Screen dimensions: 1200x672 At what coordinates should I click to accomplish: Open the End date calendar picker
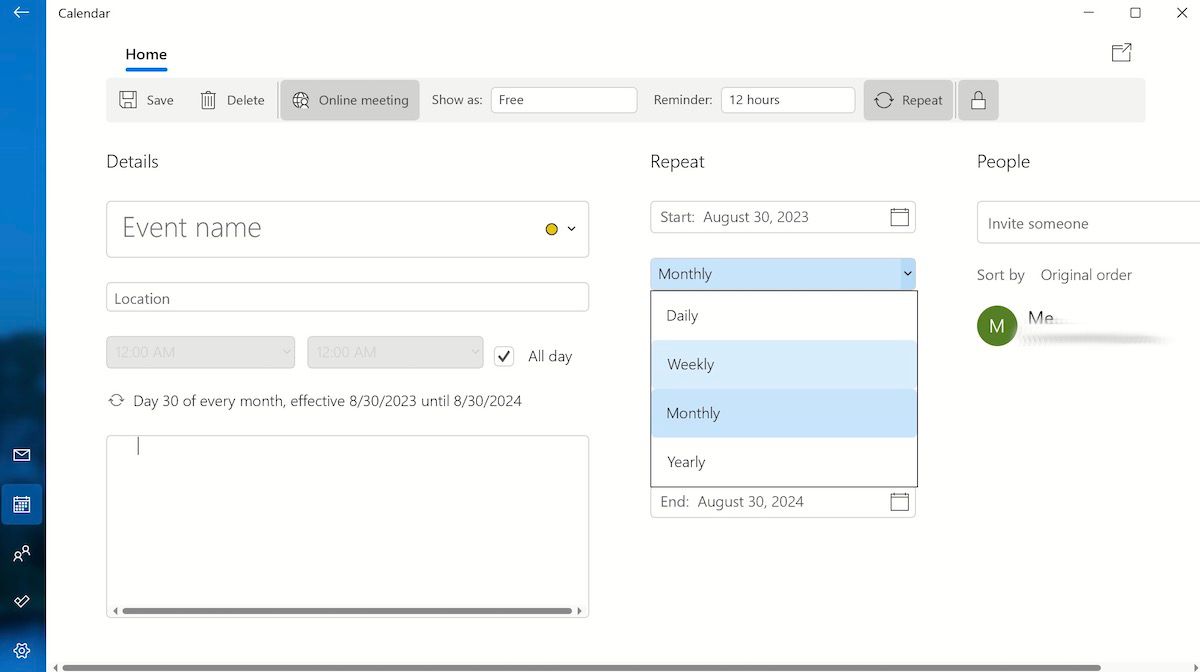[x=899, y=502]
